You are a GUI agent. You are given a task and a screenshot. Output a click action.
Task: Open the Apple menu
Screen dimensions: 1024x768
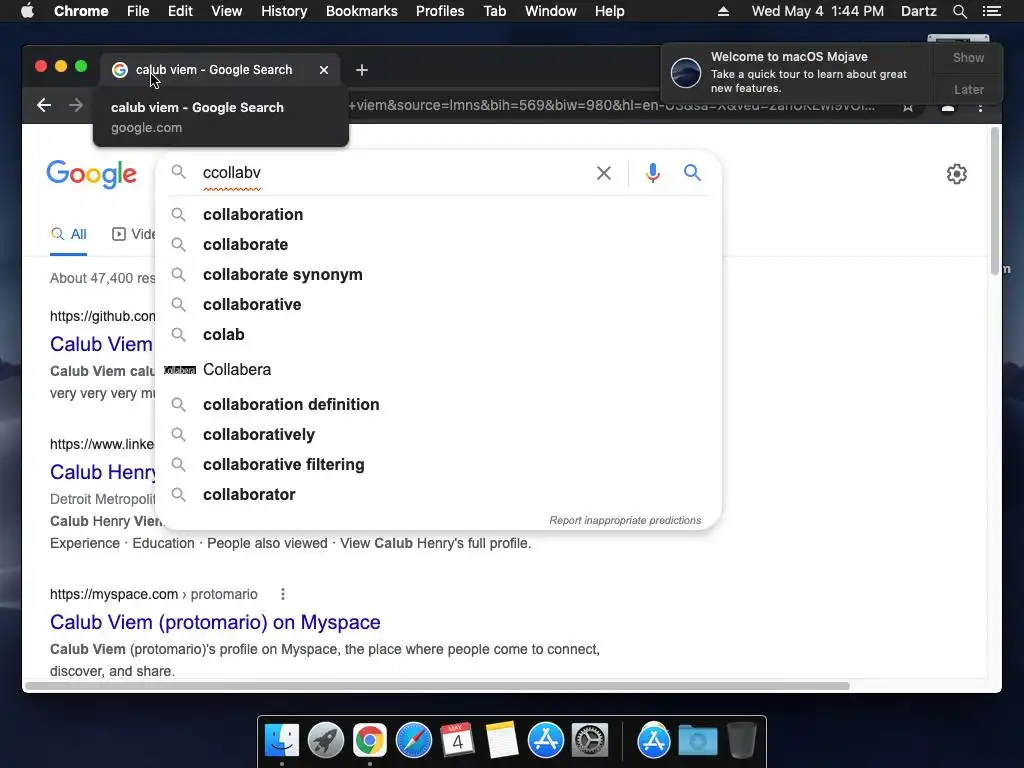click(x=27, y=11)
